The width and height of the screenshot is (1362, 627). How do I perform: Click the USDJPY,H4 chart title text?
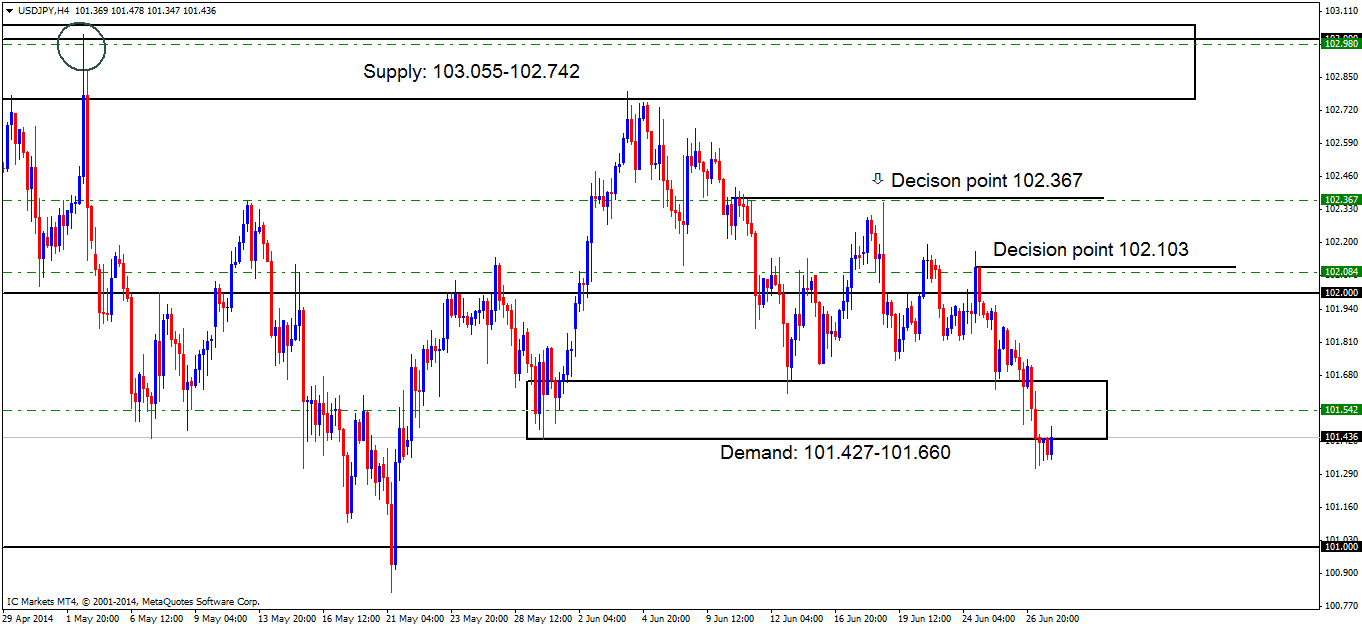click(x=42, y=10)
